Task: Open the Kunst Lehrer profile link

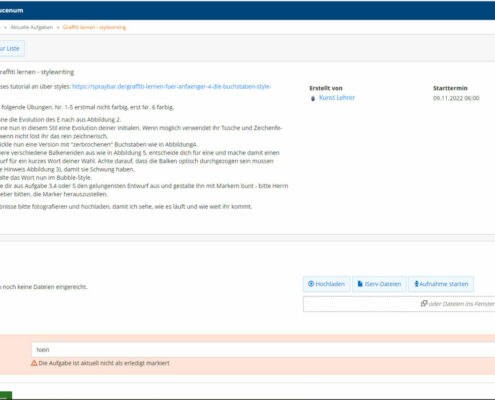Action: (x=337, y=98)
